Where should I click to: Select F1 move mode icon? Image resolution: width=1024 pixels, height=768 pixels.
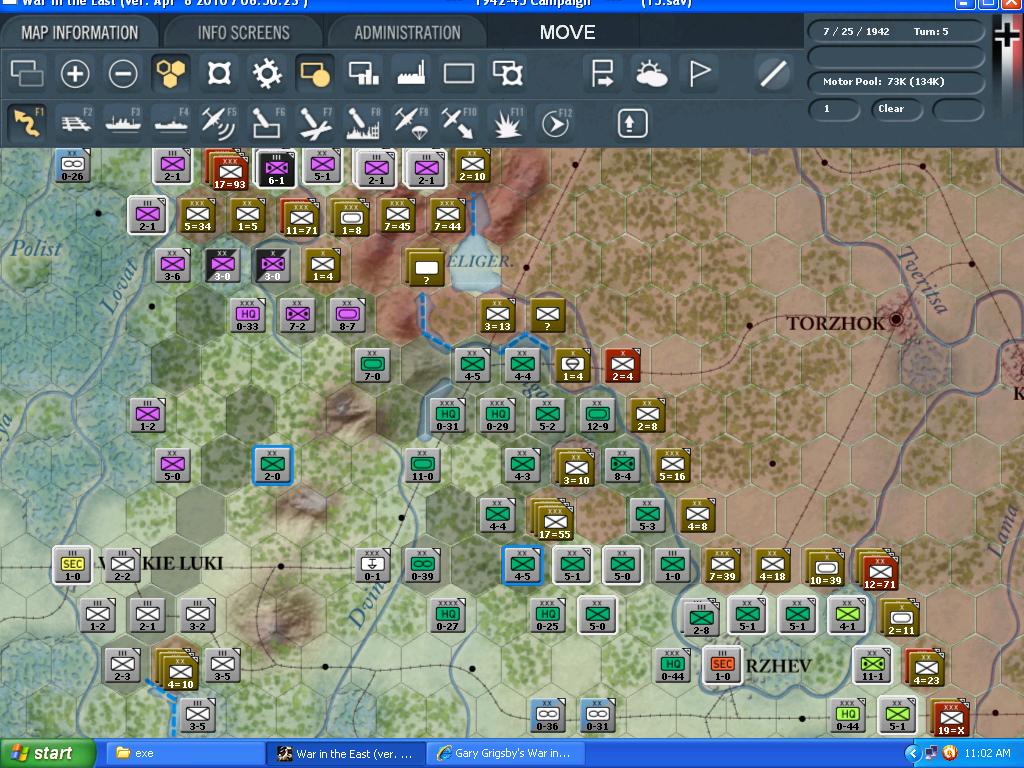(27, 123)
